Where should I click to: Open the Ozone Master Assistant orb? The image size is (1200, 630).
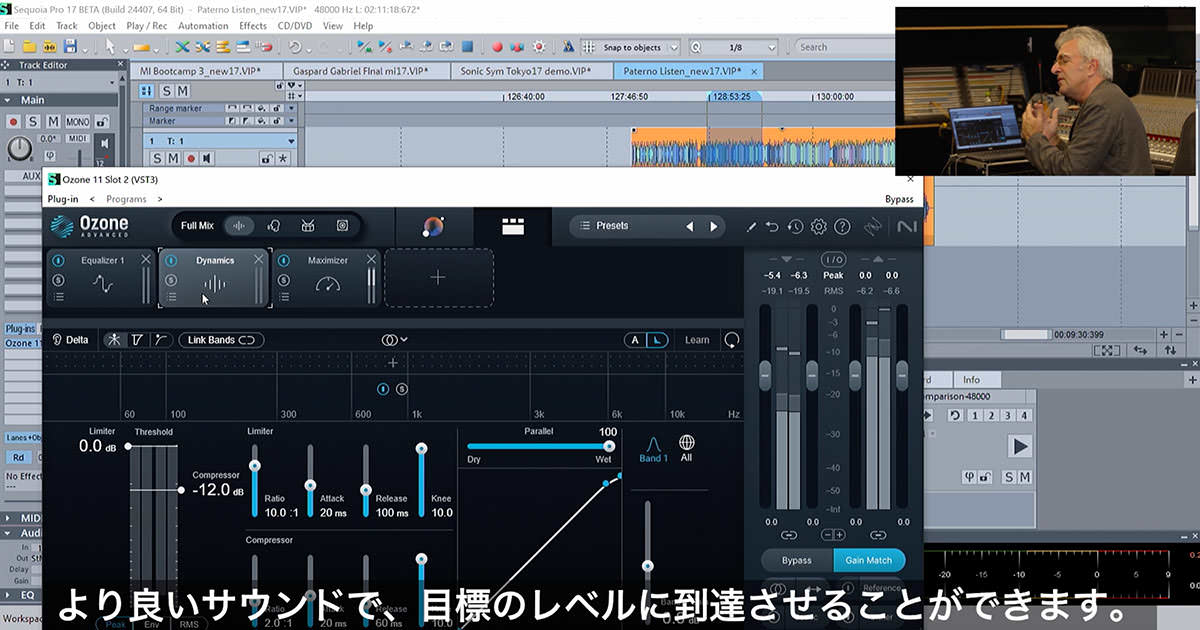pos(433,227)
